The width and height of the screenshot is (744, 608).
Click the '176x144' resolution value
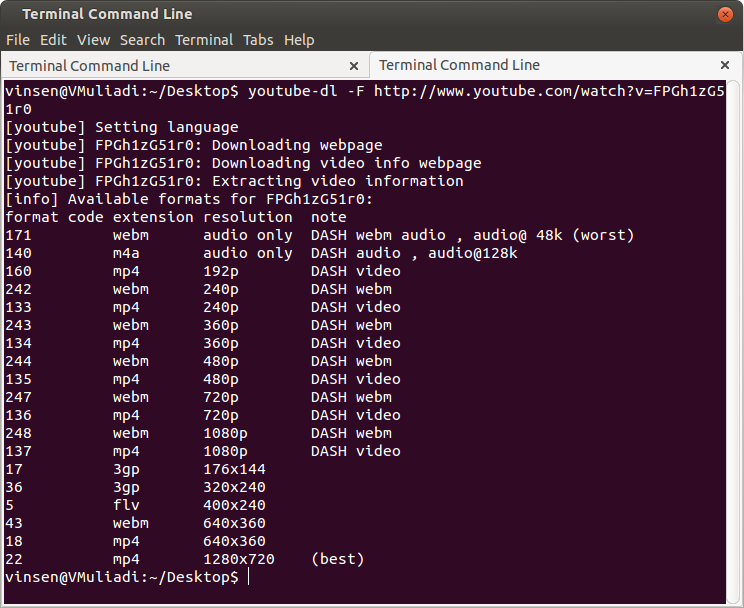[x=234, y=470]
